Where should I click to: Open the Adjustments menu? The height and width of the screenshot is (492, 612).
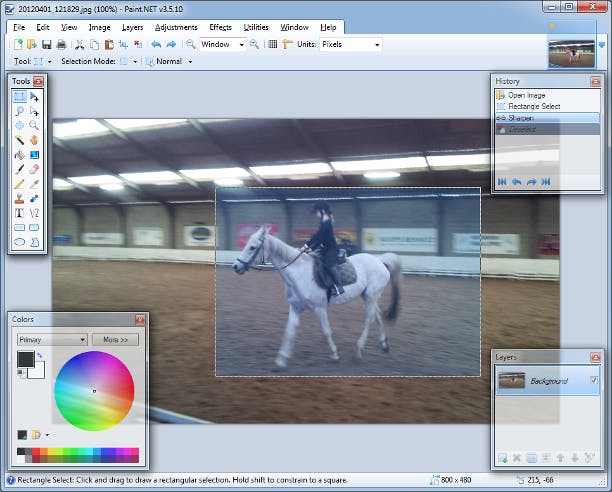tap(176, 27)
